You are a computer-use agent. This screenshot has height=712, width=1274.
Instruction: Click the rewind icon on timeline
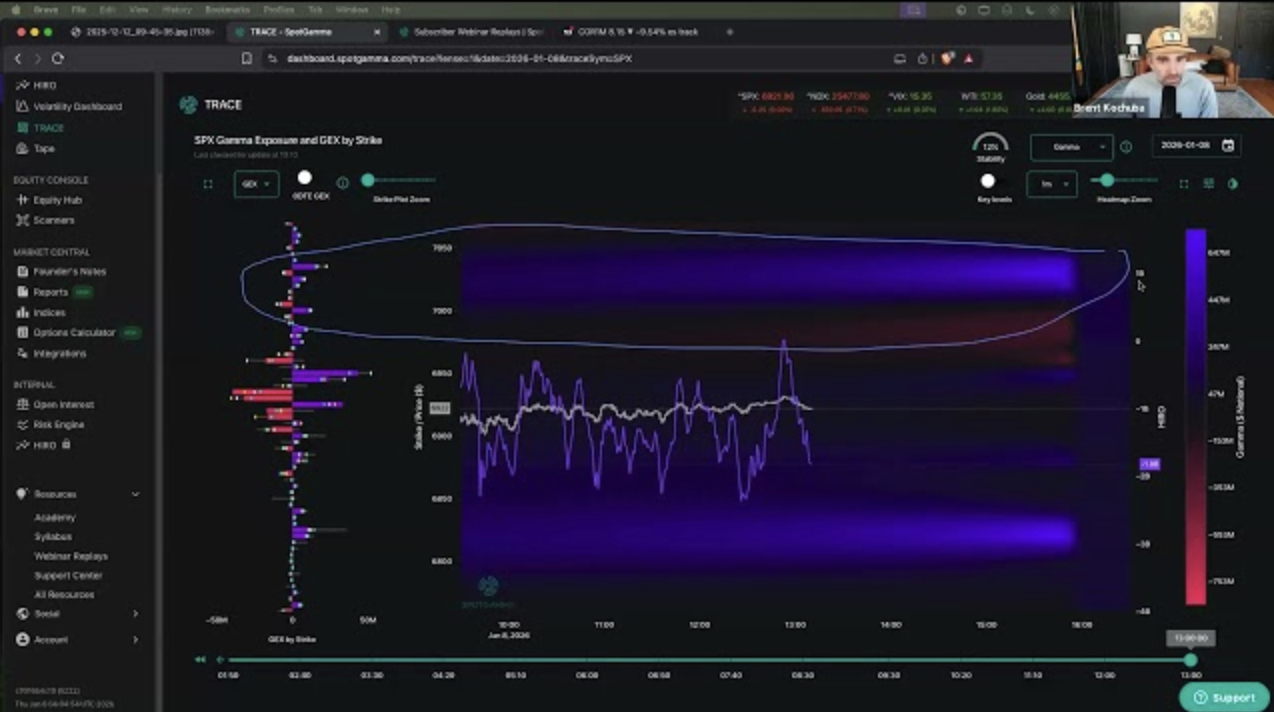[200, 660]
